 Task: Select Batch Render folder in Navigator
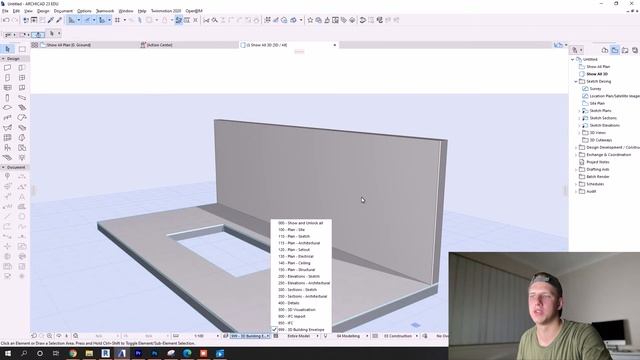coord(598,177)
